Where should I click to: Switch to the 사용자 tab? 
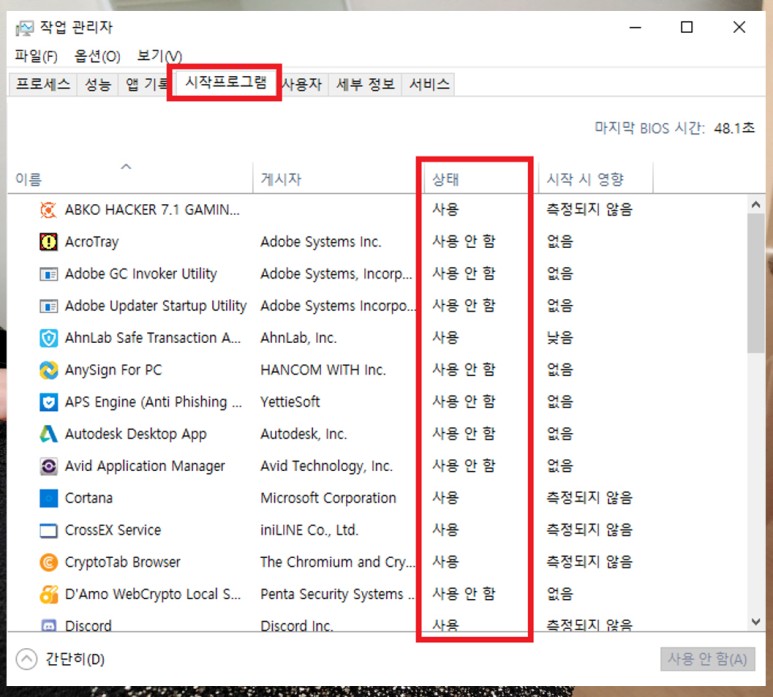[x=303, y=84]
